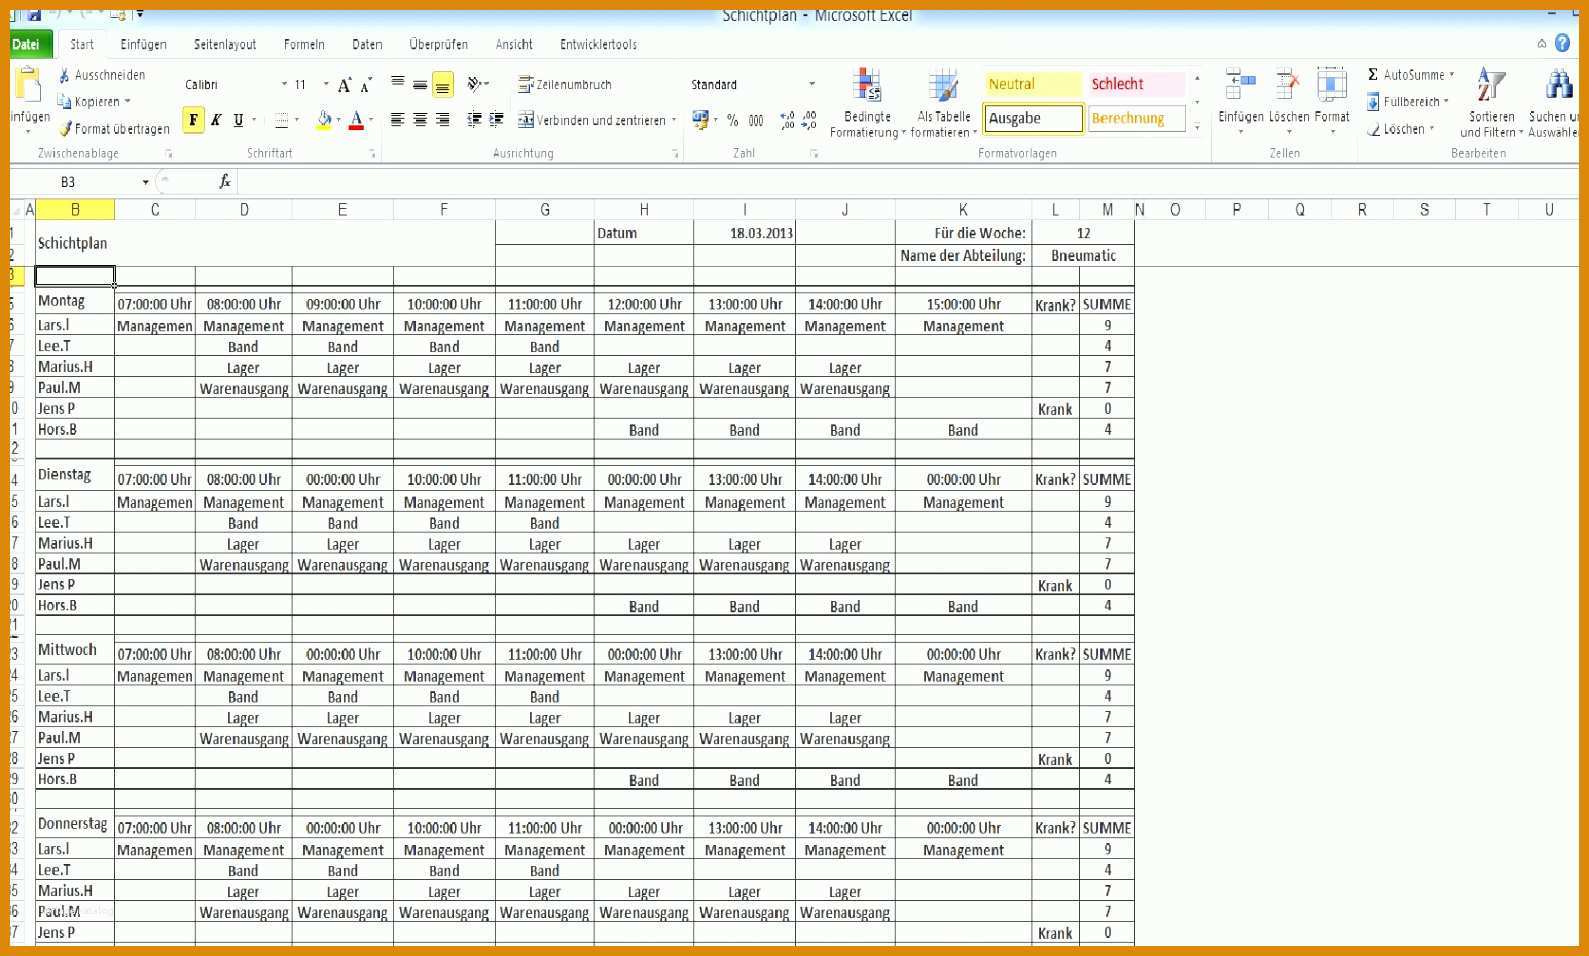Screen dimensions: 1589x956
Task: Apply the Neutral cell style
Action: (x=1033, y=84)
